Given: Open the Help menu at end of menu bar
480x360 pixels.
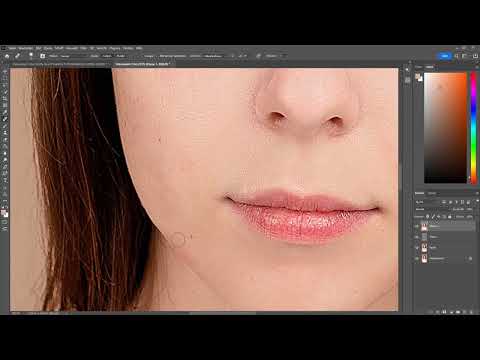Looking at the screenshot, I should 139,48.
